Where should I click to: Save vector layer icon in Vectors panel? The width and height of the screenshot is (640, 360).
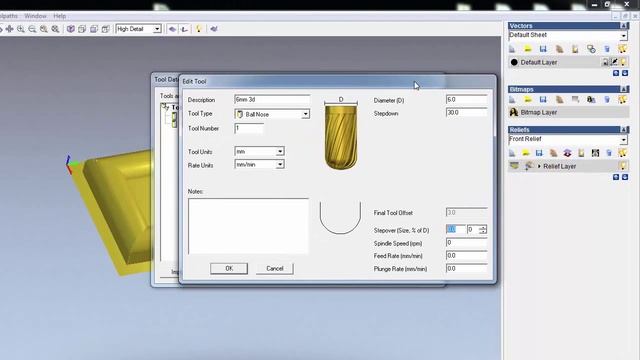543,49
